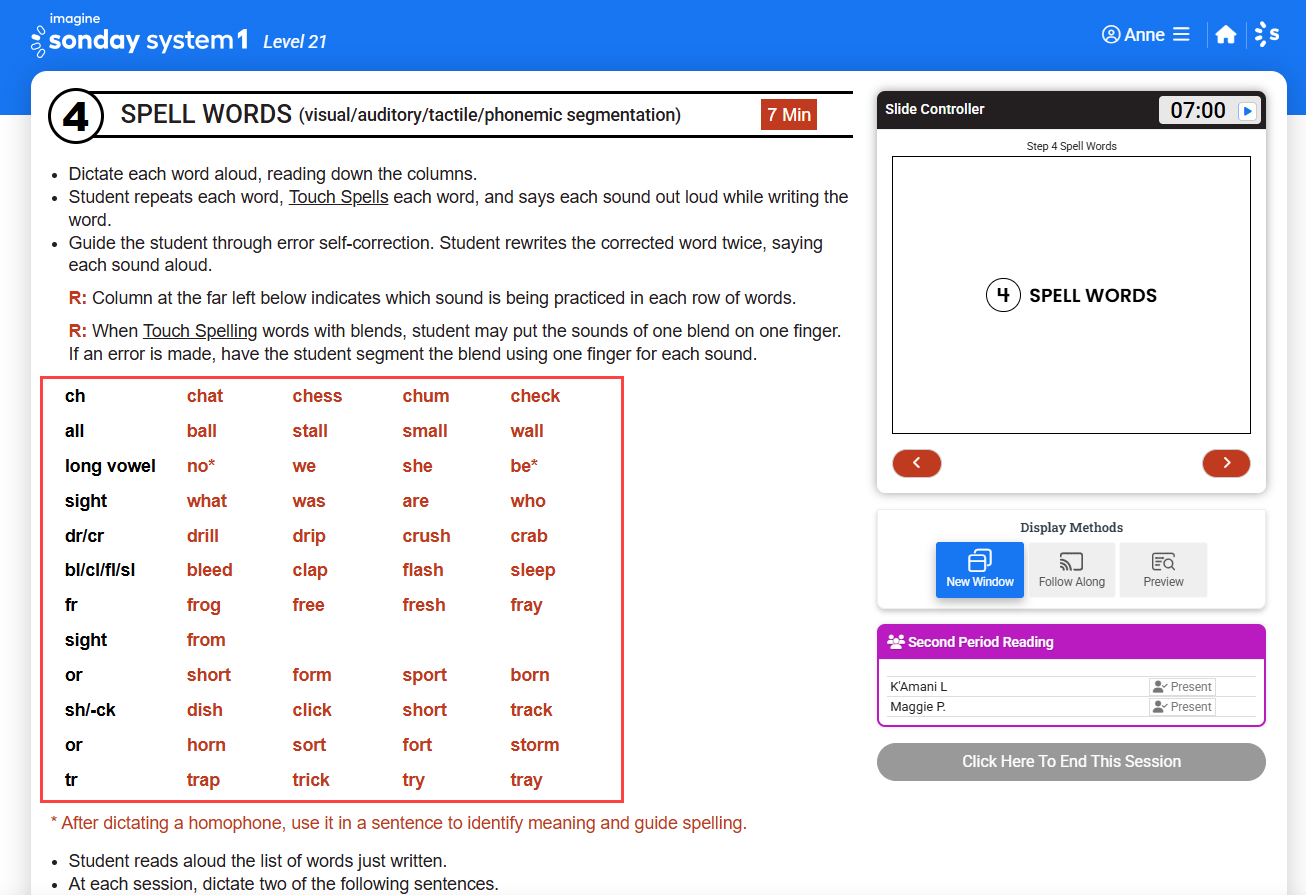Image resolution: width=1306 pixels, height=895 pixels.
Task: Click the word 'dish'
Action: click(205, 710)
